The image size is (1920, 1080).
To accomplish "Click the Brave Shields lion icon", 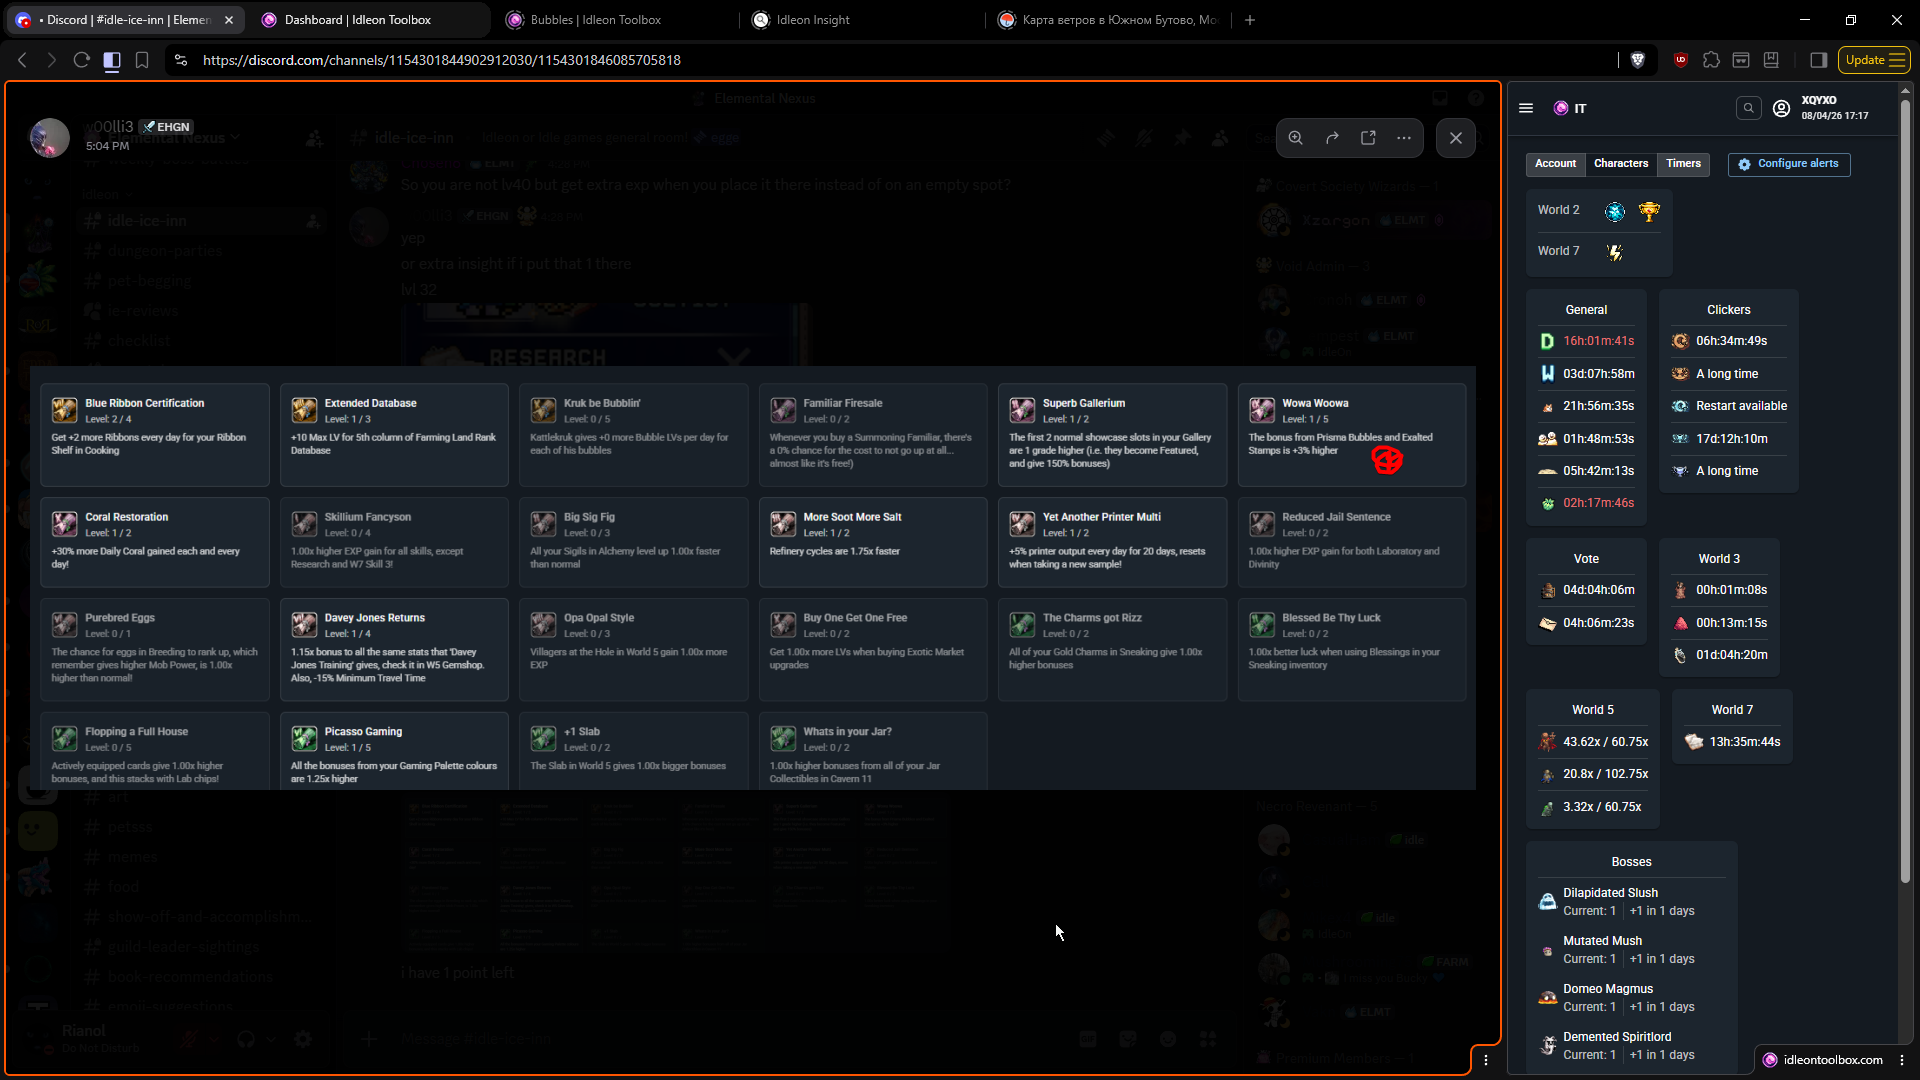I will 1637,60.
